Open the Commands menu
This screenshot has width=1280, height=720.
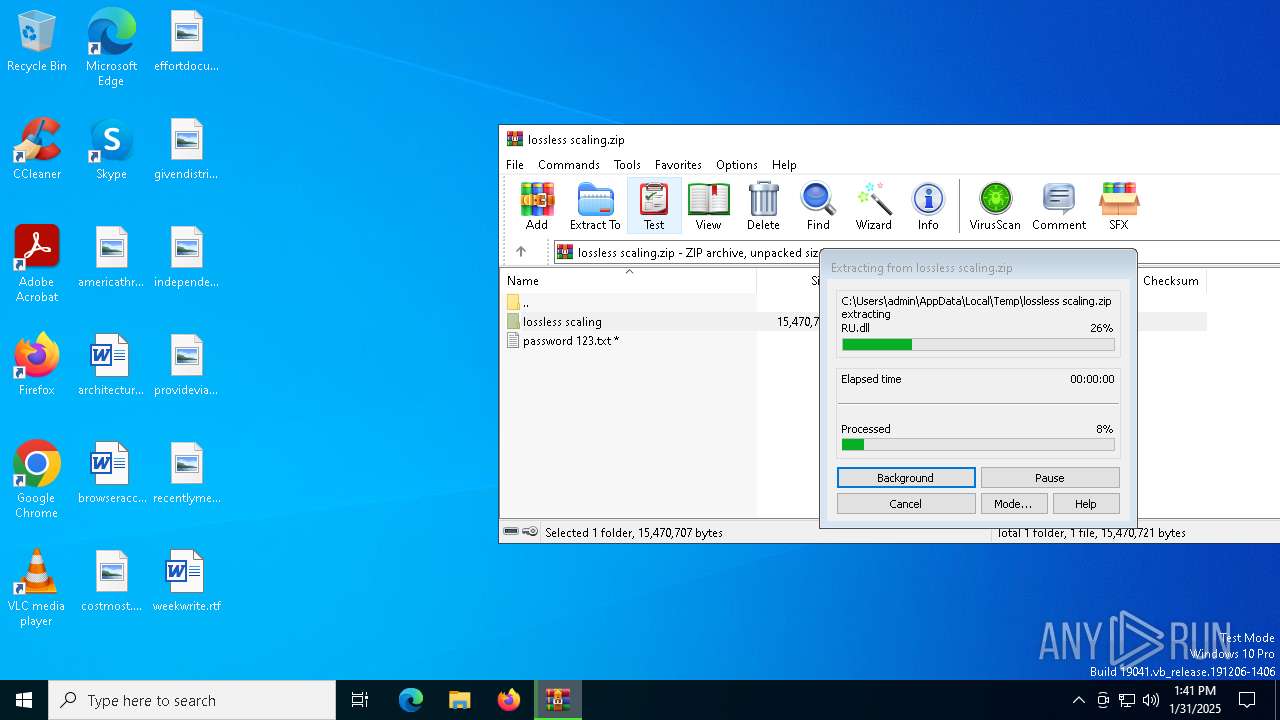(569, 165)
